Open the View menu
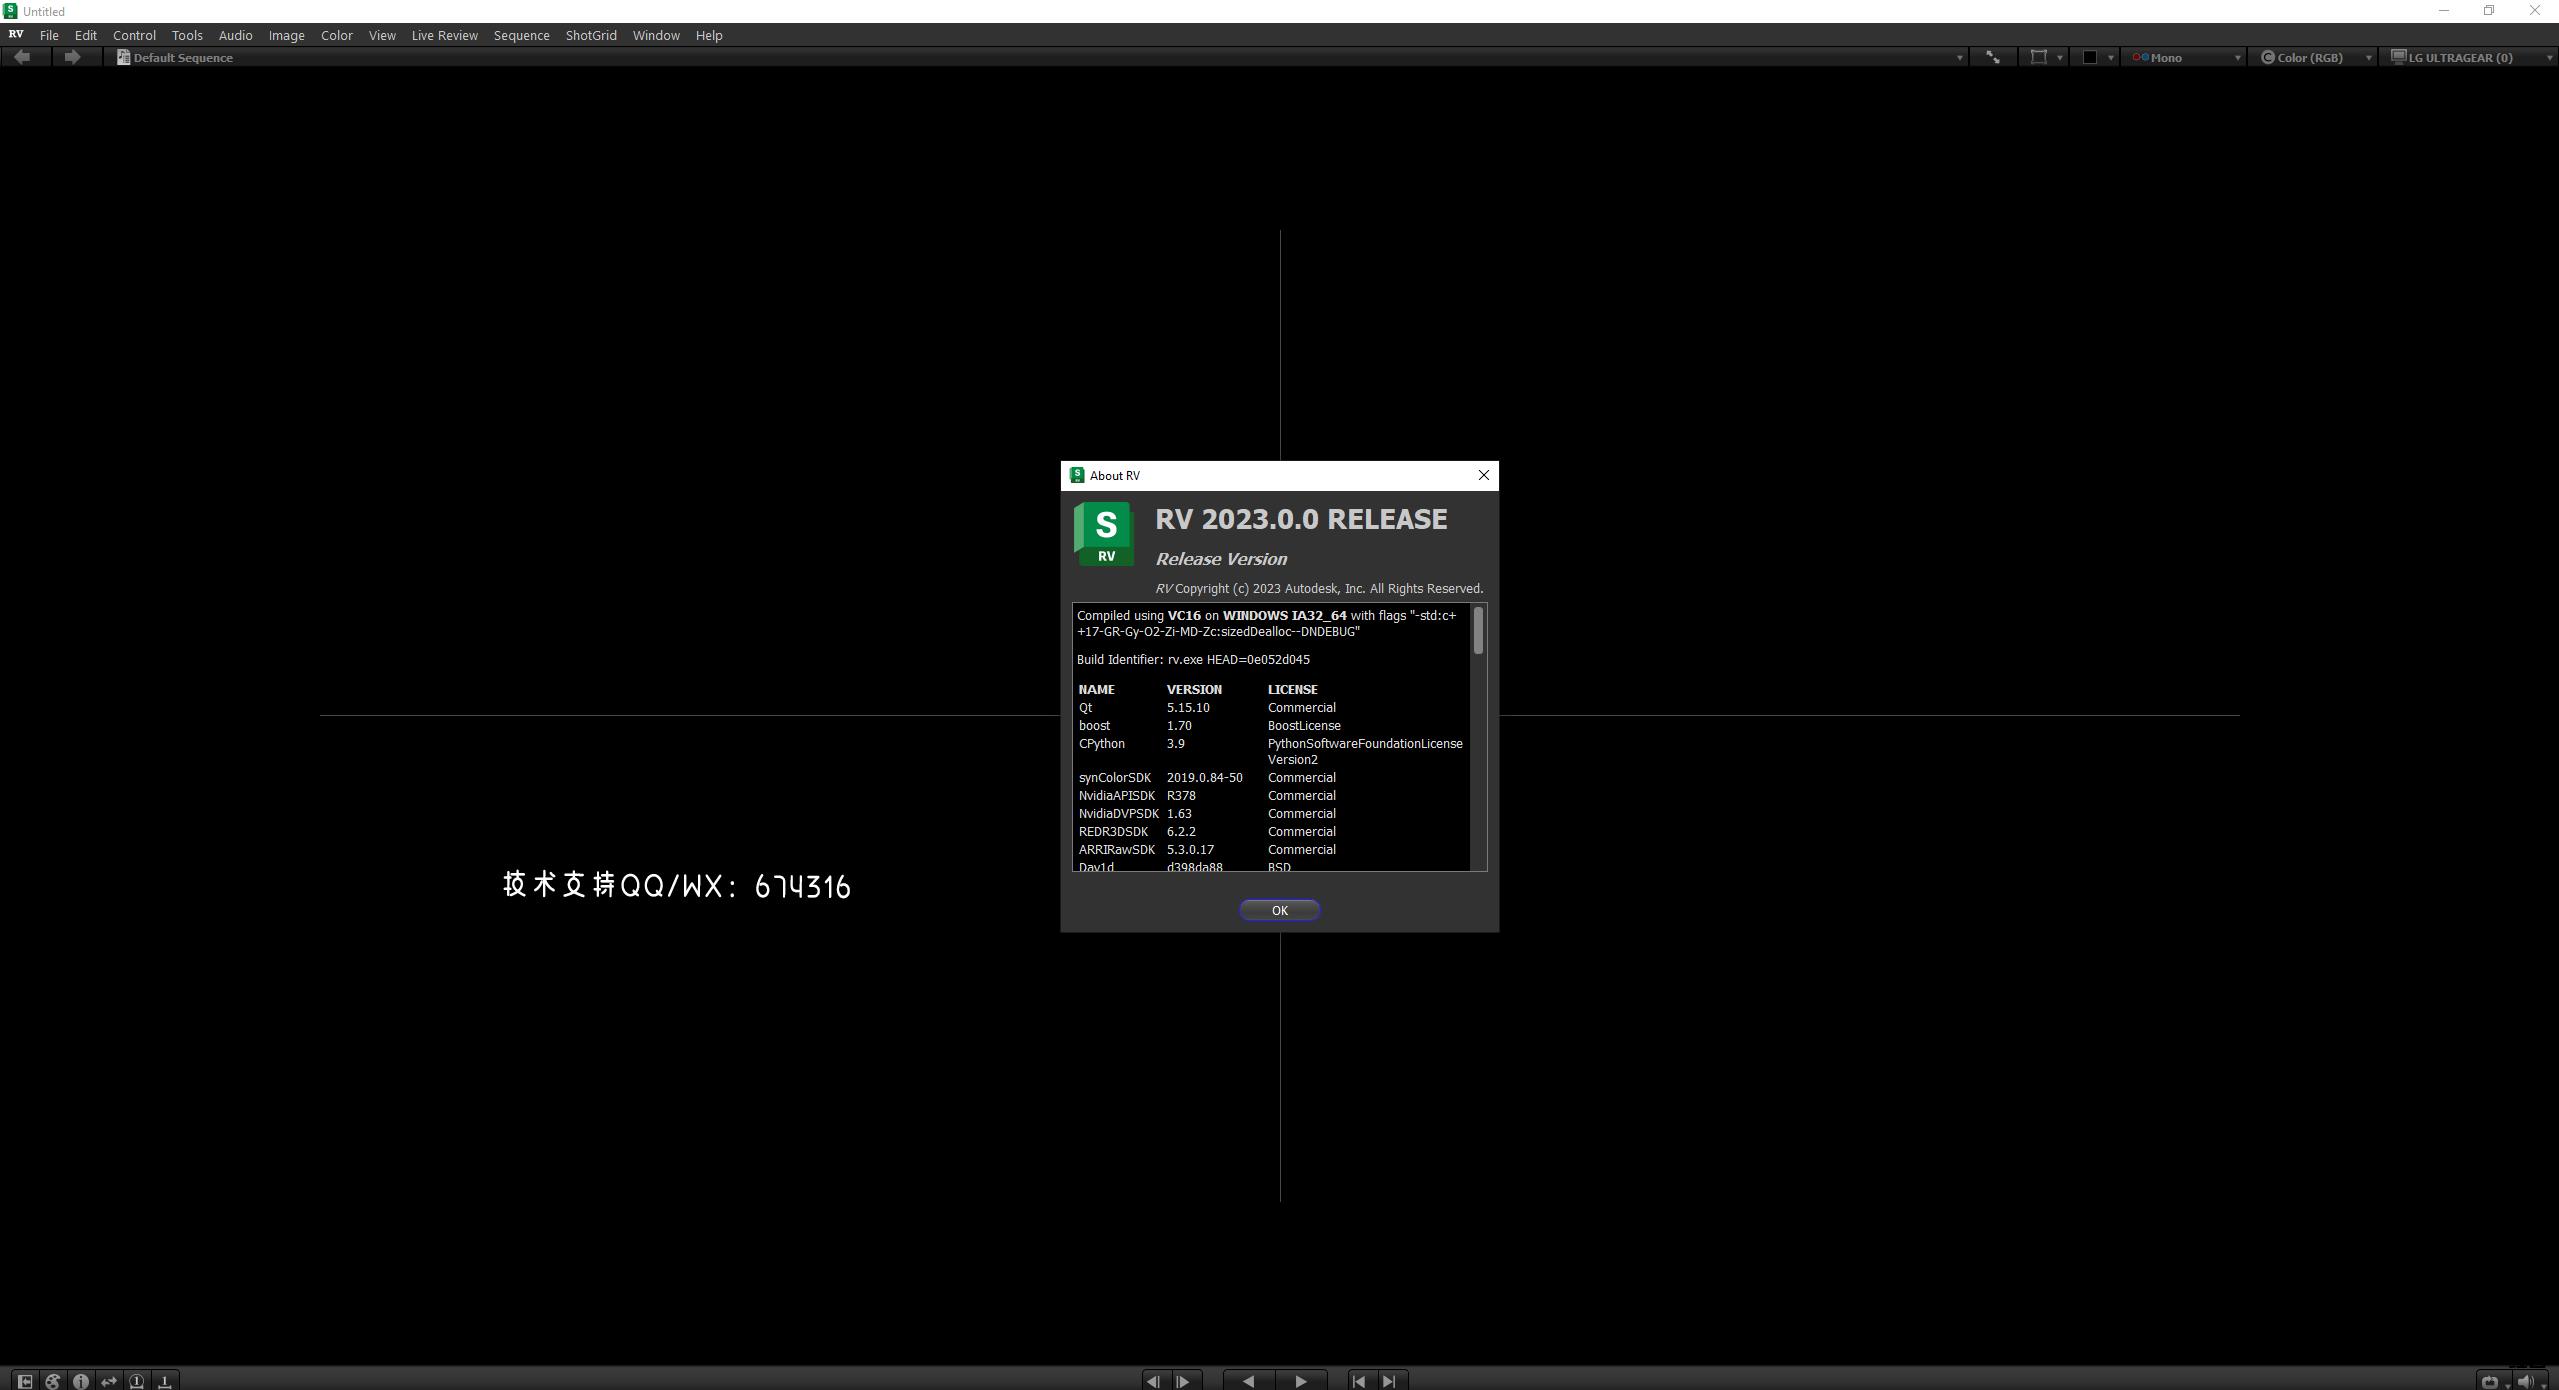The image size is (2559, 1390). (x=382, y=35)
